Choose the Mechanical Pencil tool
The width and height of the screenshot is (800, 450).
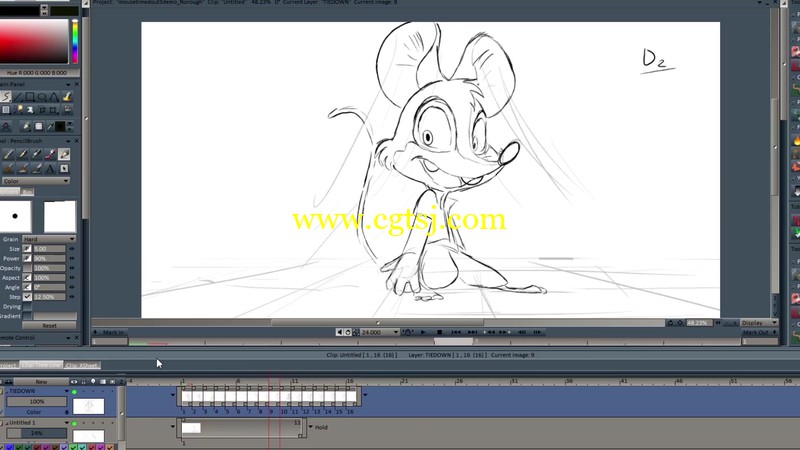pyautogui.click(x=36, y=154)
